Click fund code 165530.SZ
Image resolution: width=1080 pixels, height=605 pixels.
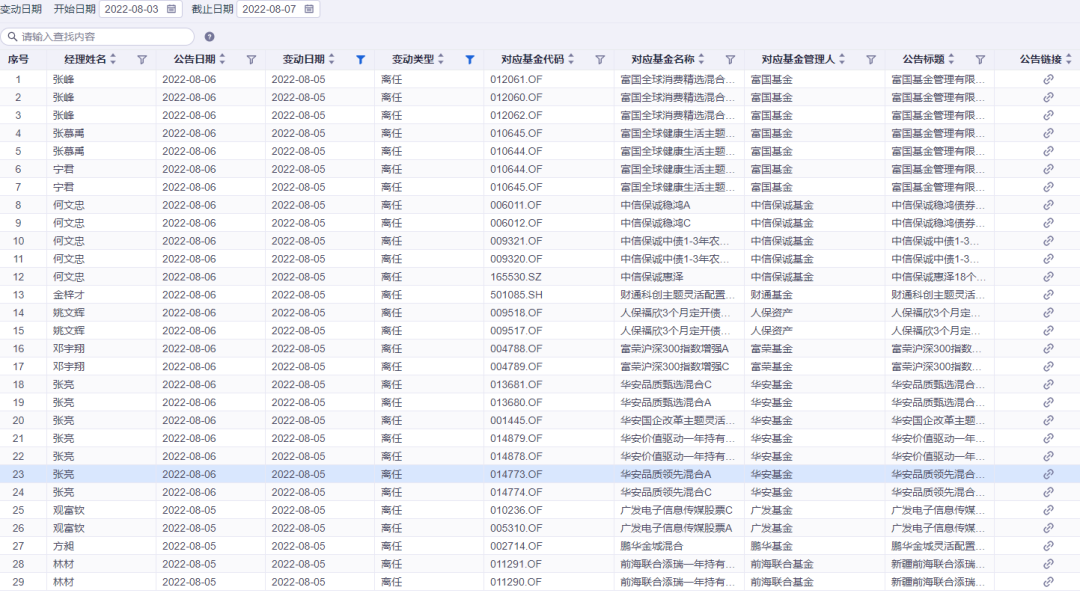pos(516,276)
